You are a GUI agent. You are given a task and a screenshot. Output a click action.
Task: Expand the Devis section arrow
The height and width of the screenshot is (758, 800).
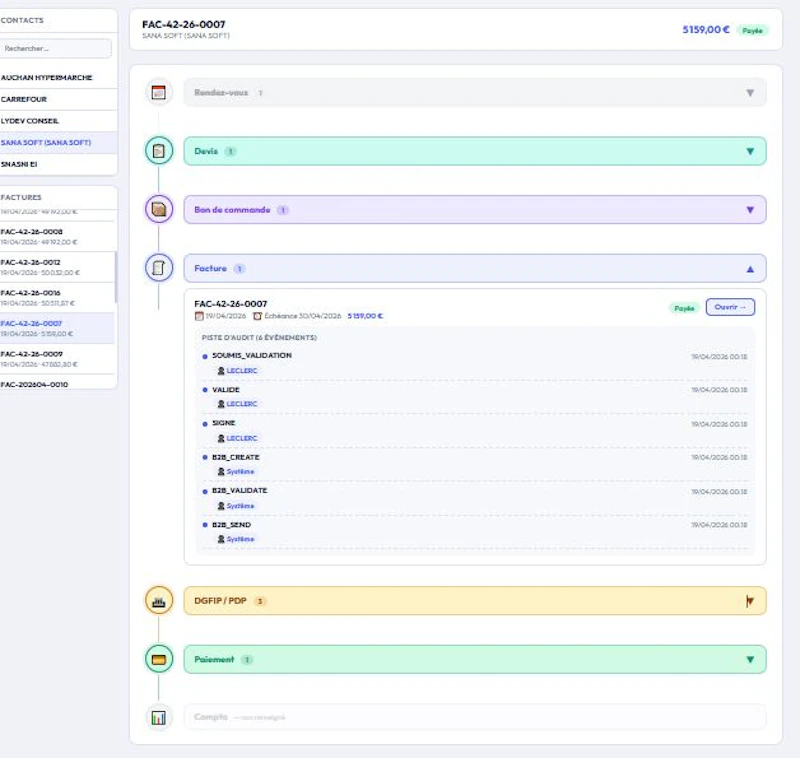(750, 151)
